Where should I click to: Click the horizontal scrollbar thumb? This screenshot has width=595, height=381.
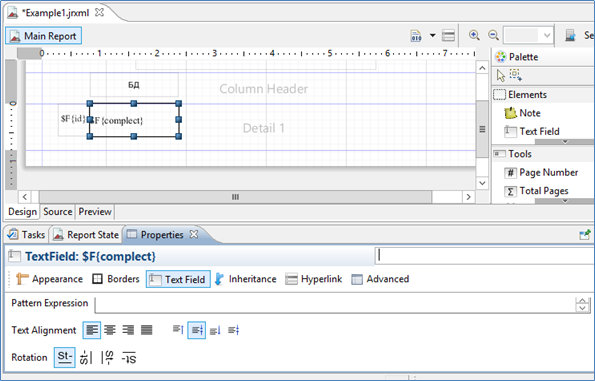point(235,197)
